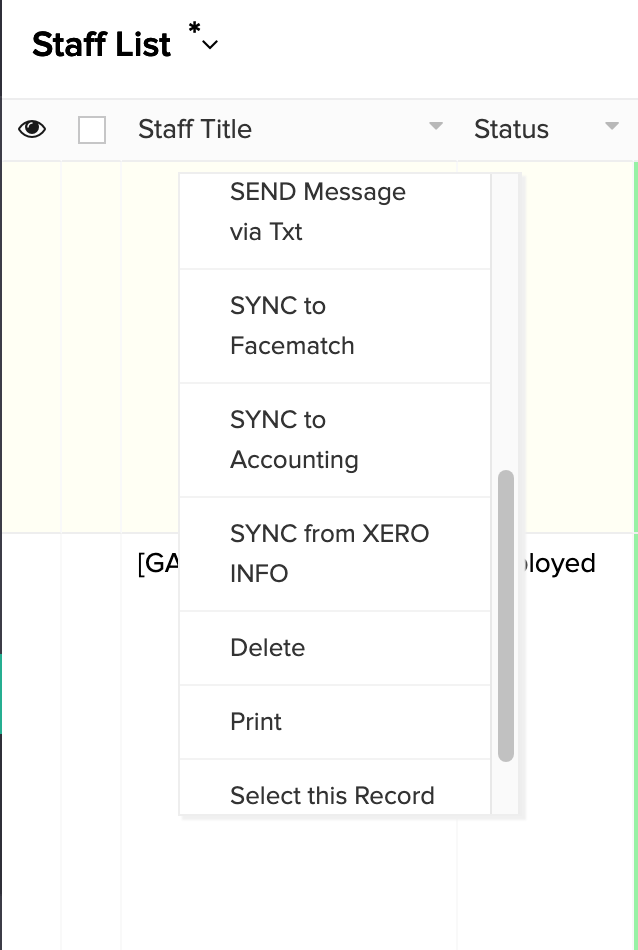
Task: Expand the Staff List view chevron
Action: (x=210, y=45)
